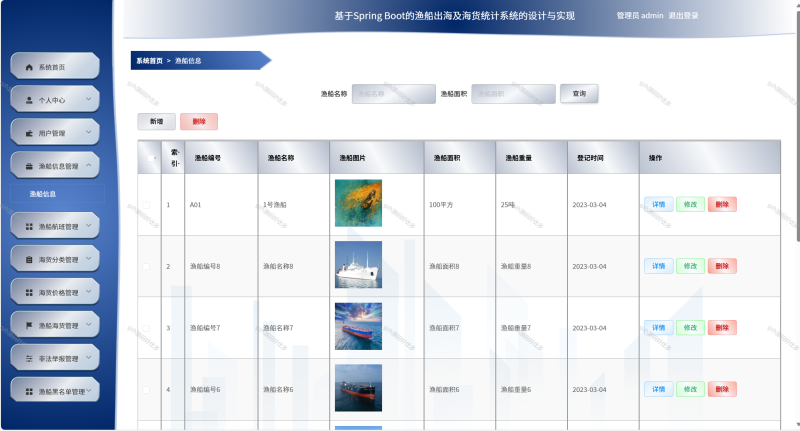Click 删除 for row 渔船编号7
Image resolution: width=800 pixels, height=431 pixels.
[x=722, y=328]
